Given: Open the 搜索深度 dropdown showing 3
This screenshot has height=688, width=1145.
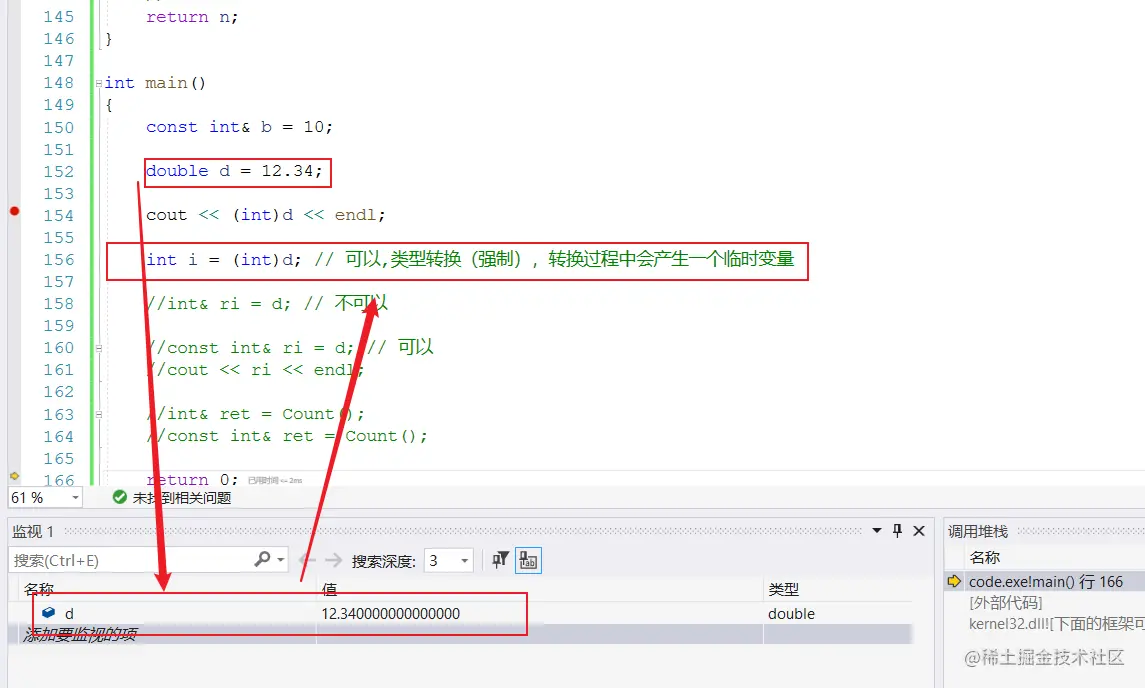Looking at the screenshot, I should pyautogui.click(x=464, y=561).
